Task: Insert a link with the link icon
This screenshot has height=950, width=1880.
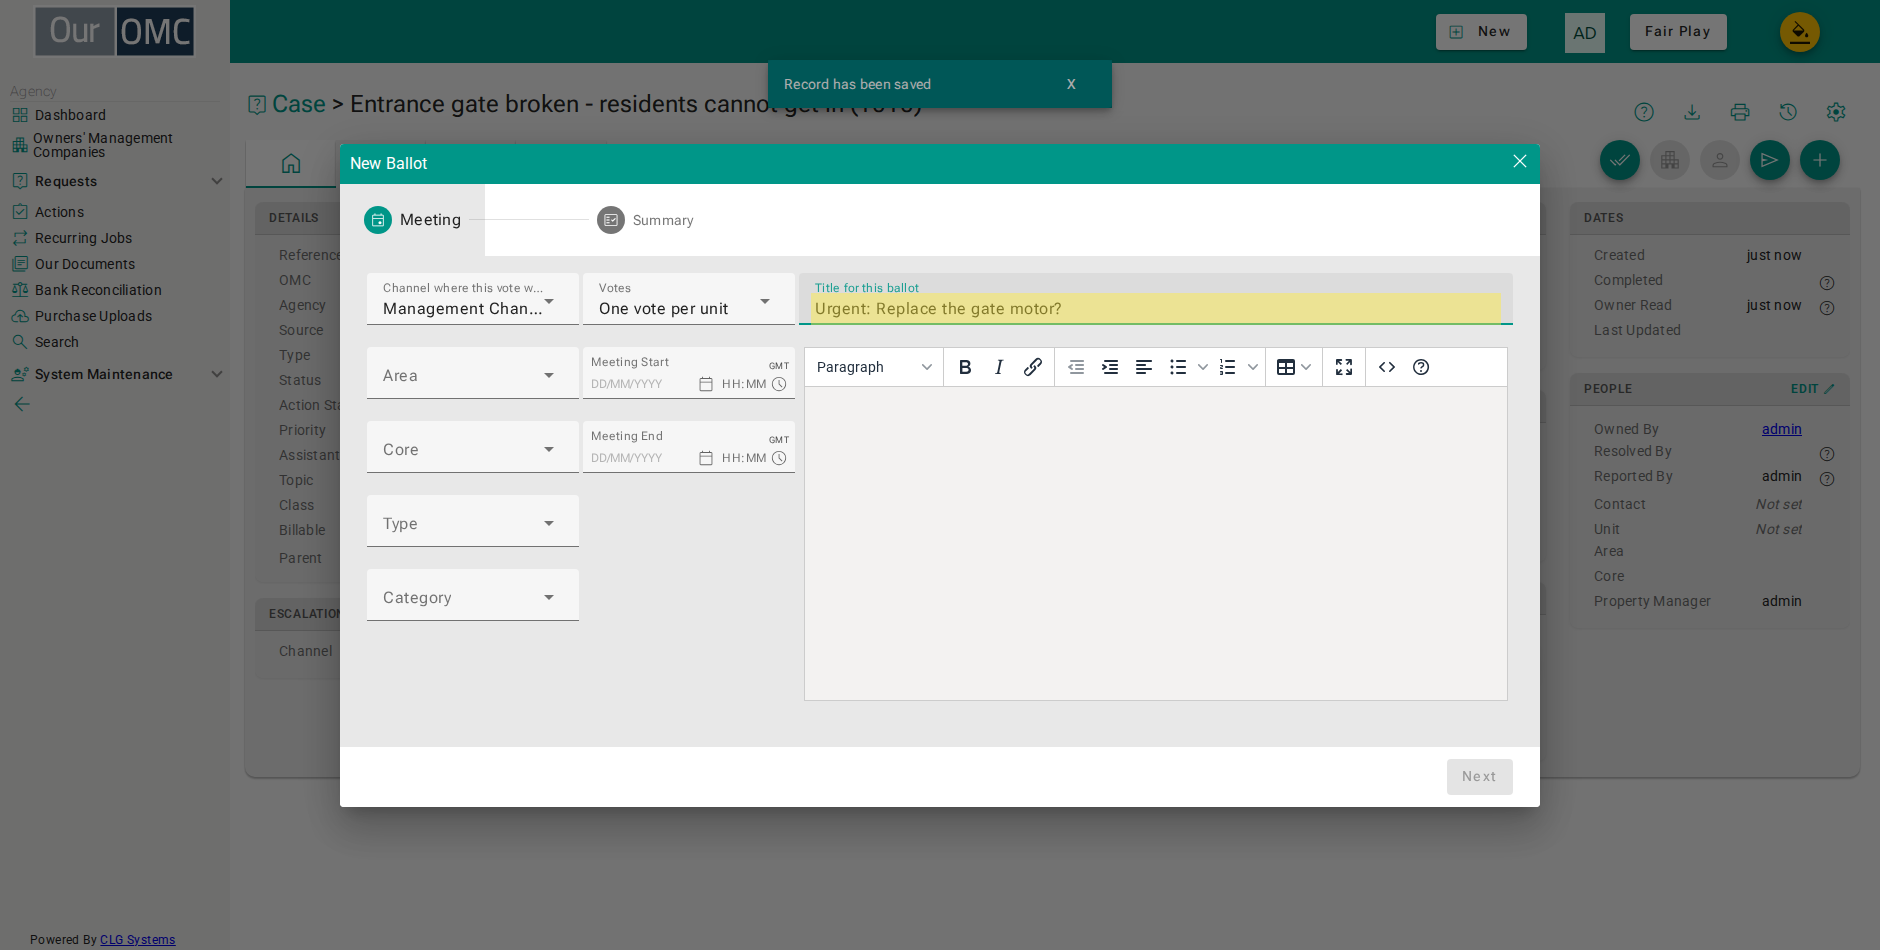Action: (1033, 367)
